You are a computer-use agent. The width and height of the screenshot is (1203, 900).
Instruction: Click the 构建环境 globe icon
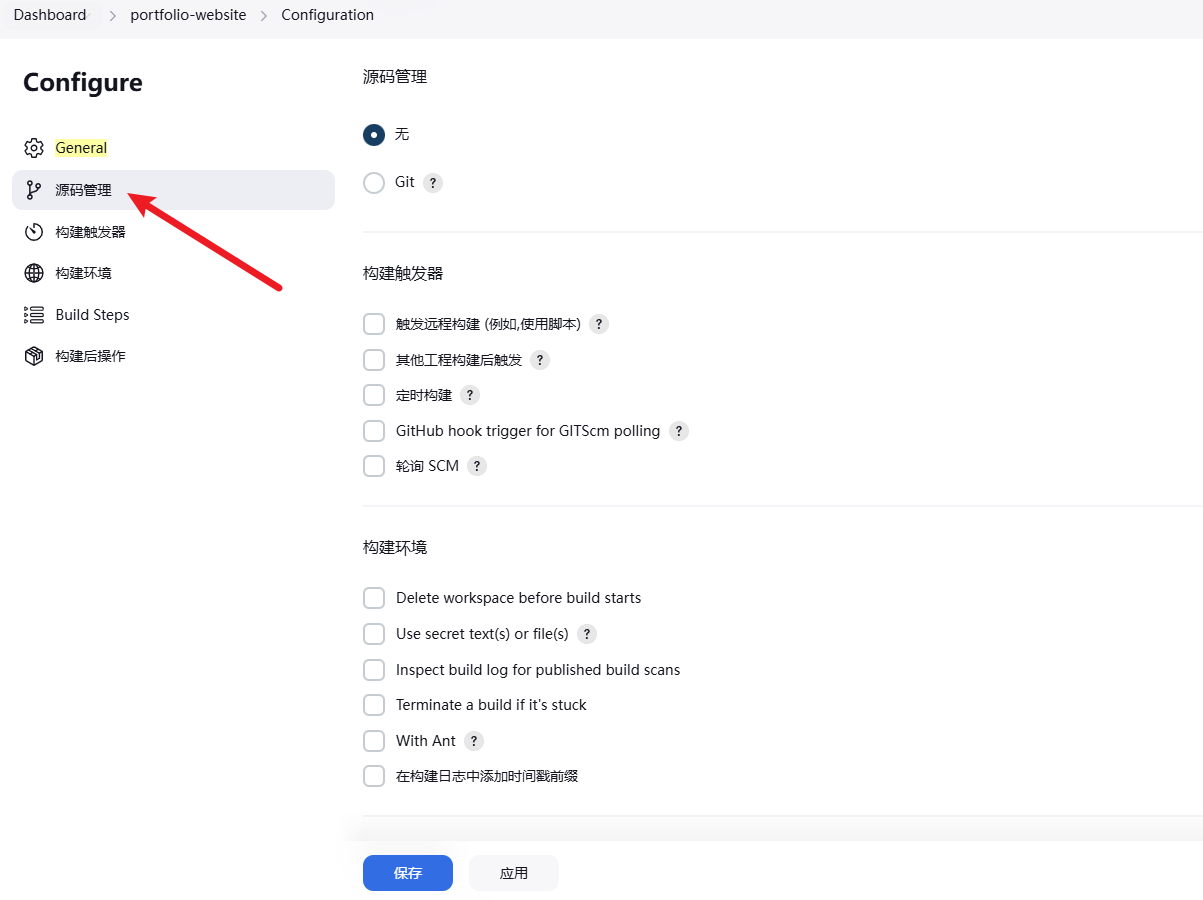point(34,273)
